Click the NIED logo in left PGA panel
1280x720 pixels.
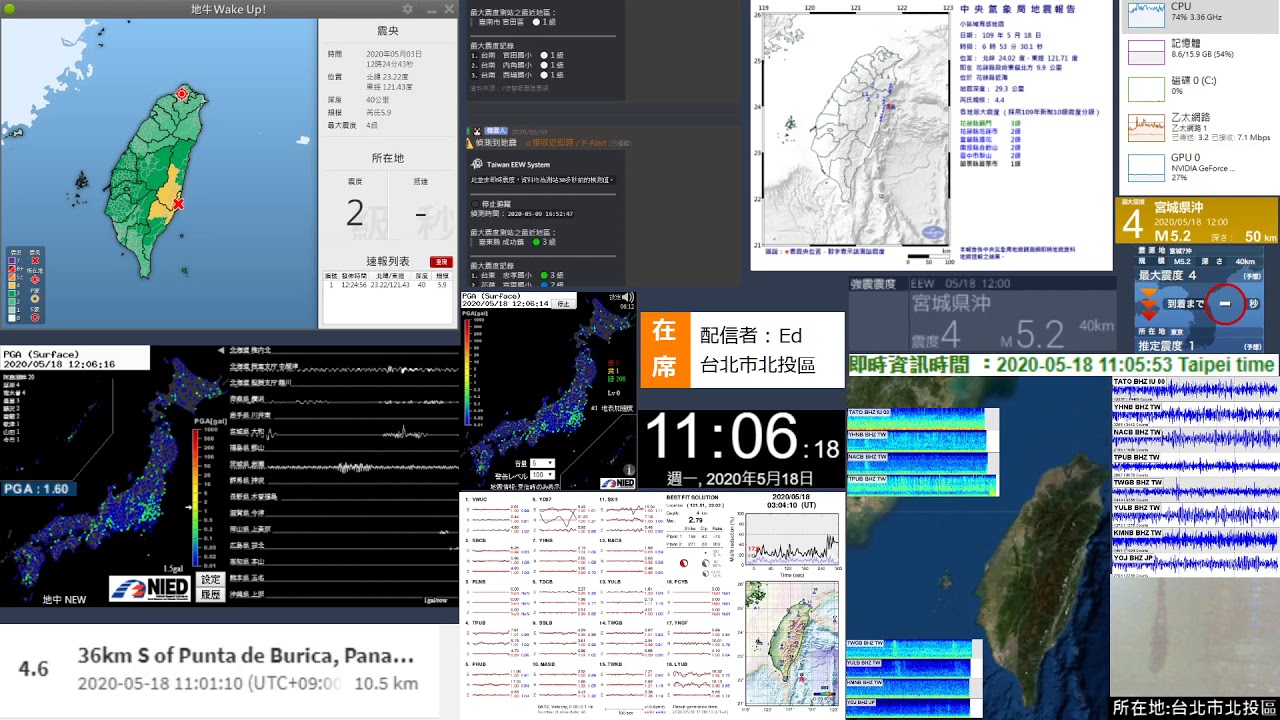pyautogui.click(x=150, y=588)
